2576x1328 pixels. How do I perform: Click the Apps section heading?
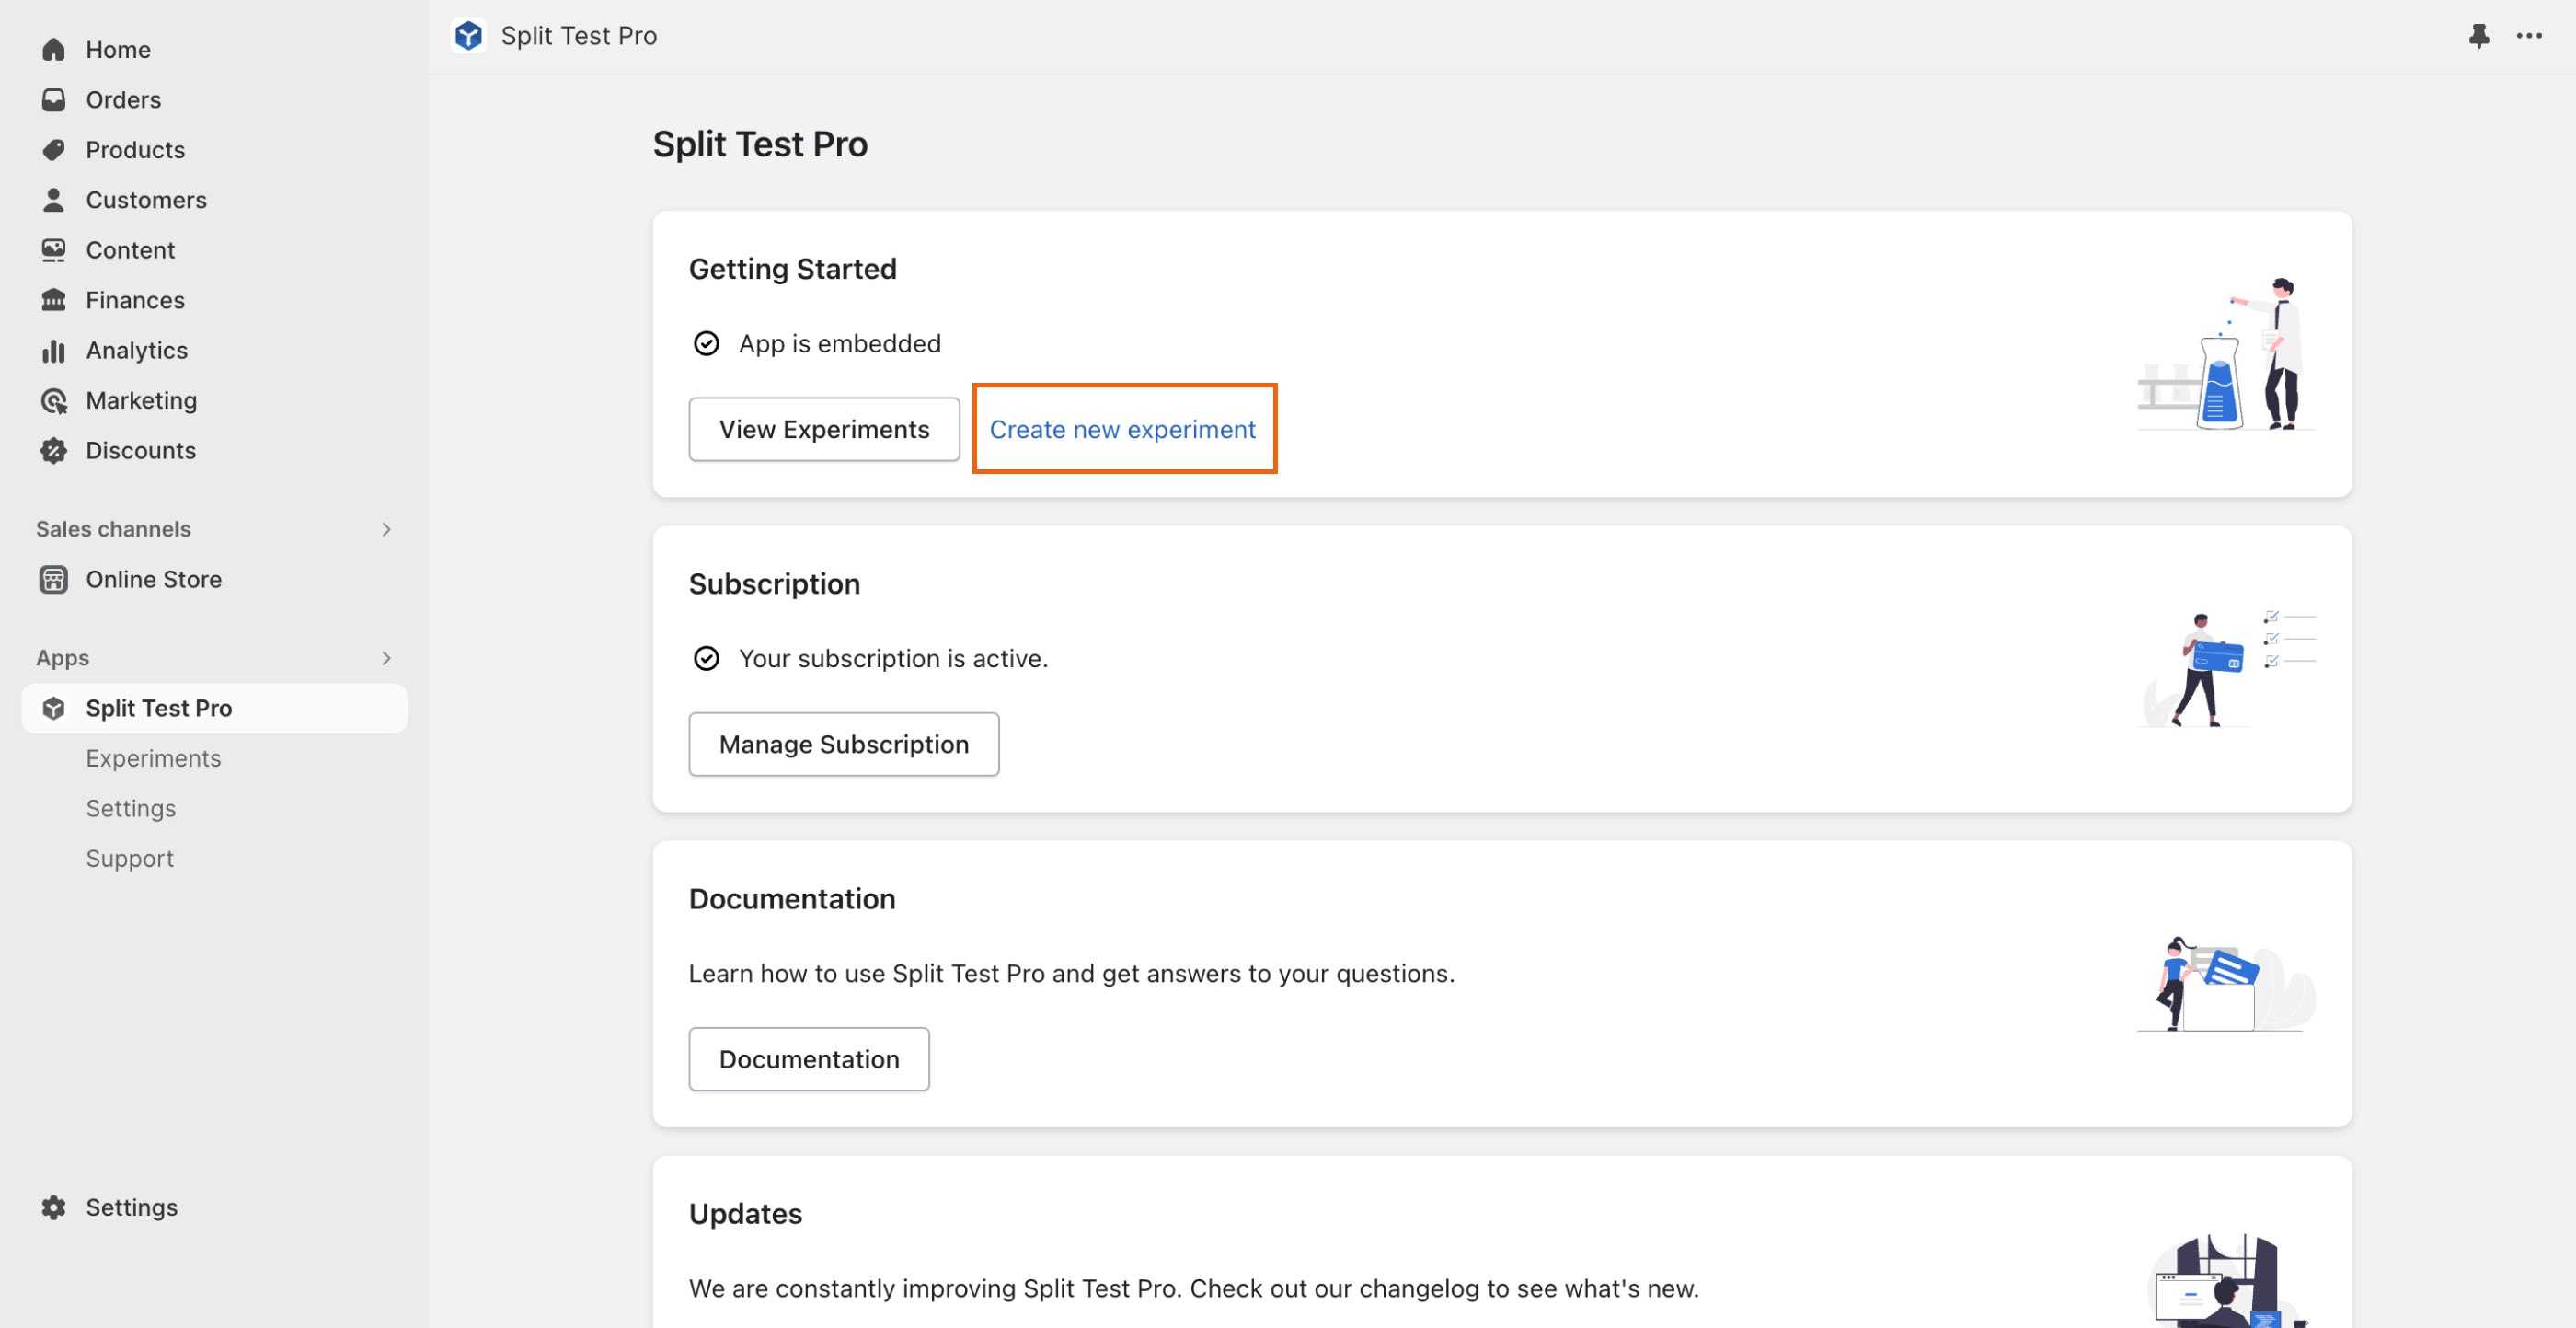[62, 658]
